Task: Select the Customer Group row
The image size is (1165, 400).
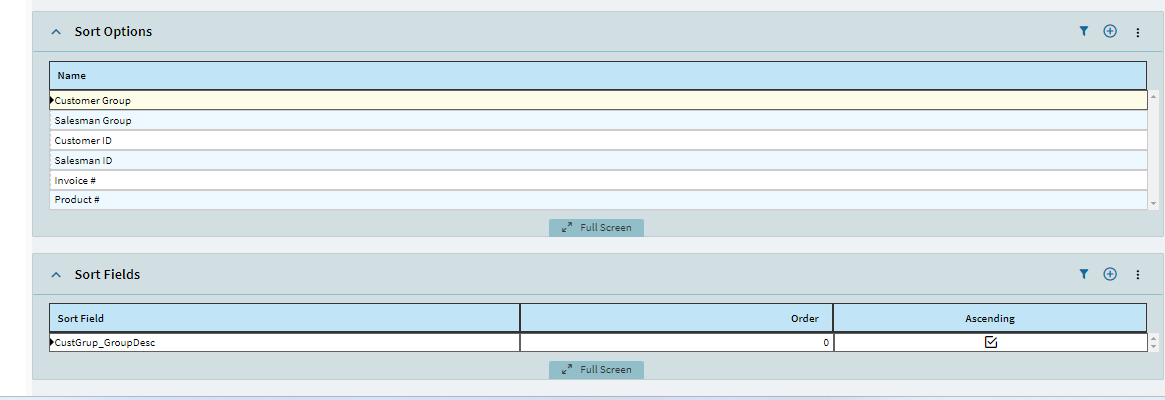Action: (598, 100)
